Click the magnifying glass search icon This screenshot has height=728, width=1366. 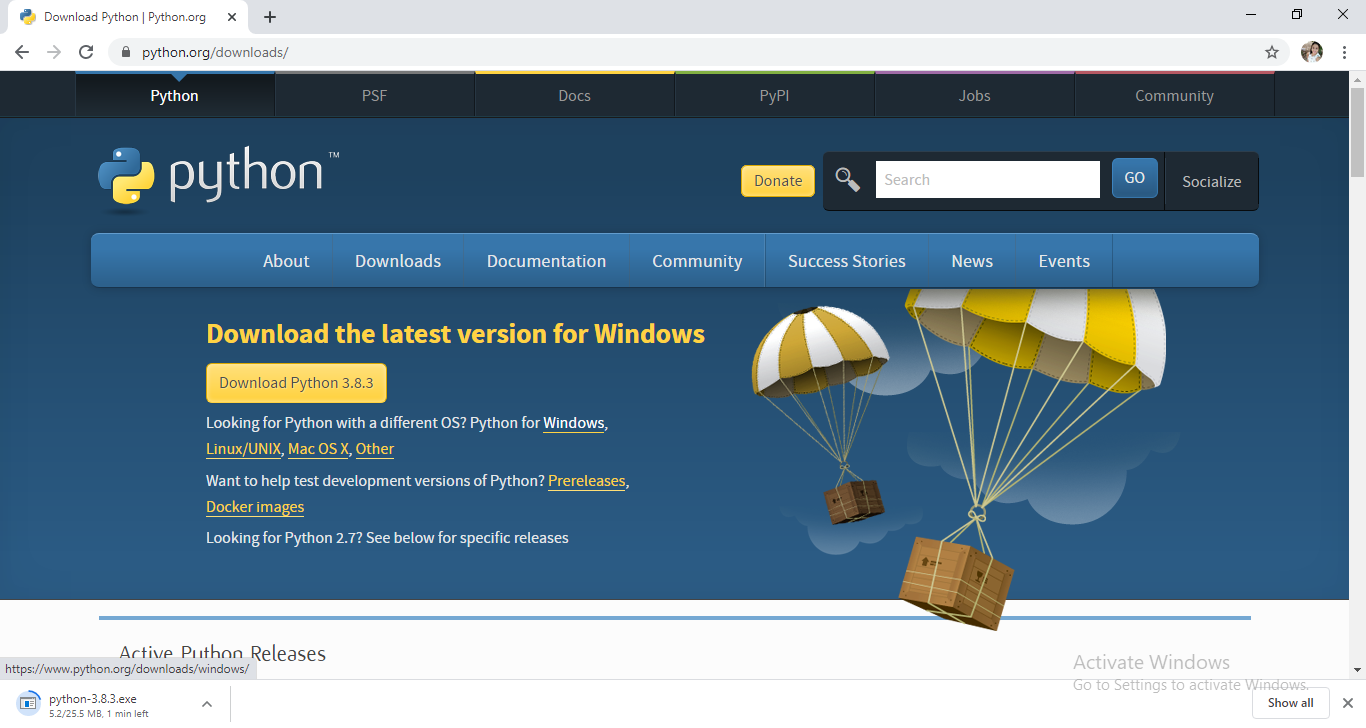(x=848, y=180)
